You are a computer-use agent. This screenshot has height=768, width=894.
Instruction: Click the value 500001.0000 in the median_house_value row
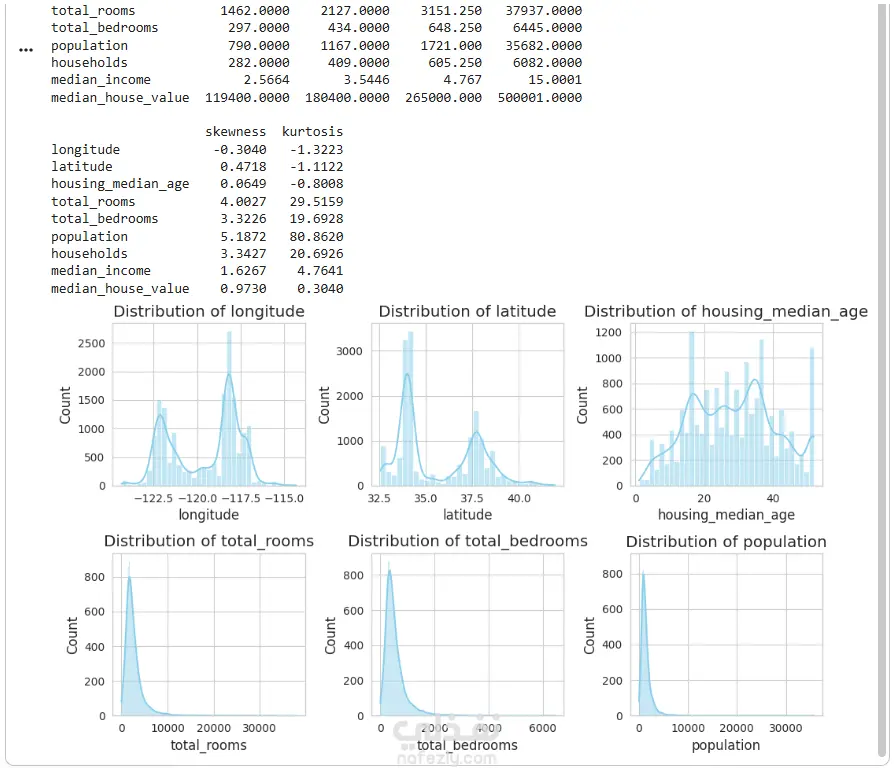pos(540,97)
